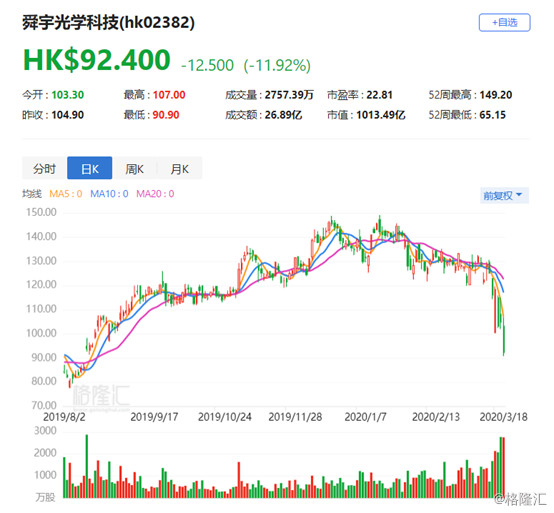The height and width of the screenshot is (513, 554).
Task: Toggle the MA5 moving average legend
Action: (x=66, y=194)
